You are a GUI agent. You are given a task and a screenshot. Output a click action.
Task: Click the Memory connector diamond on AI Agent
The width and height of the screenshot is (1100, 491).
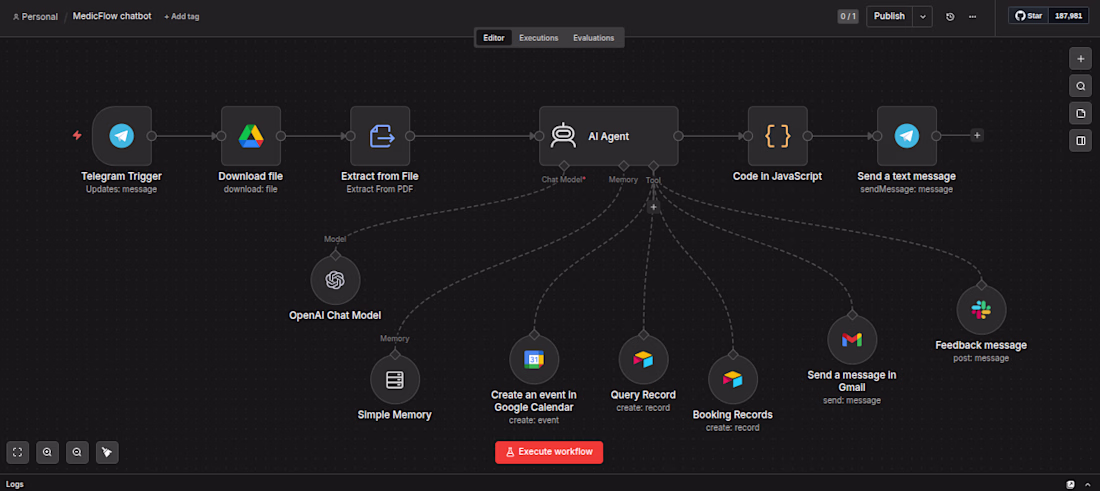pyautogui.click(x=622, y=166)
